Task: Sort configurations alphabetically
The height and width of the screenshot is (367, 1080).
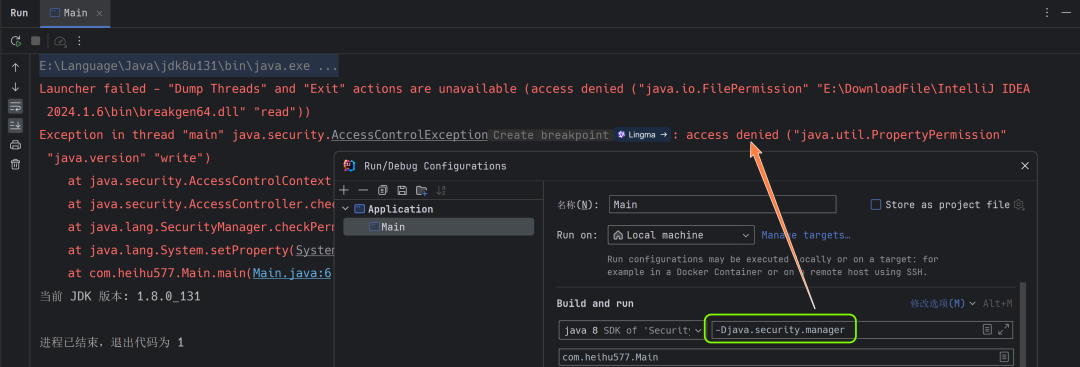Action: tap(442, 190)
